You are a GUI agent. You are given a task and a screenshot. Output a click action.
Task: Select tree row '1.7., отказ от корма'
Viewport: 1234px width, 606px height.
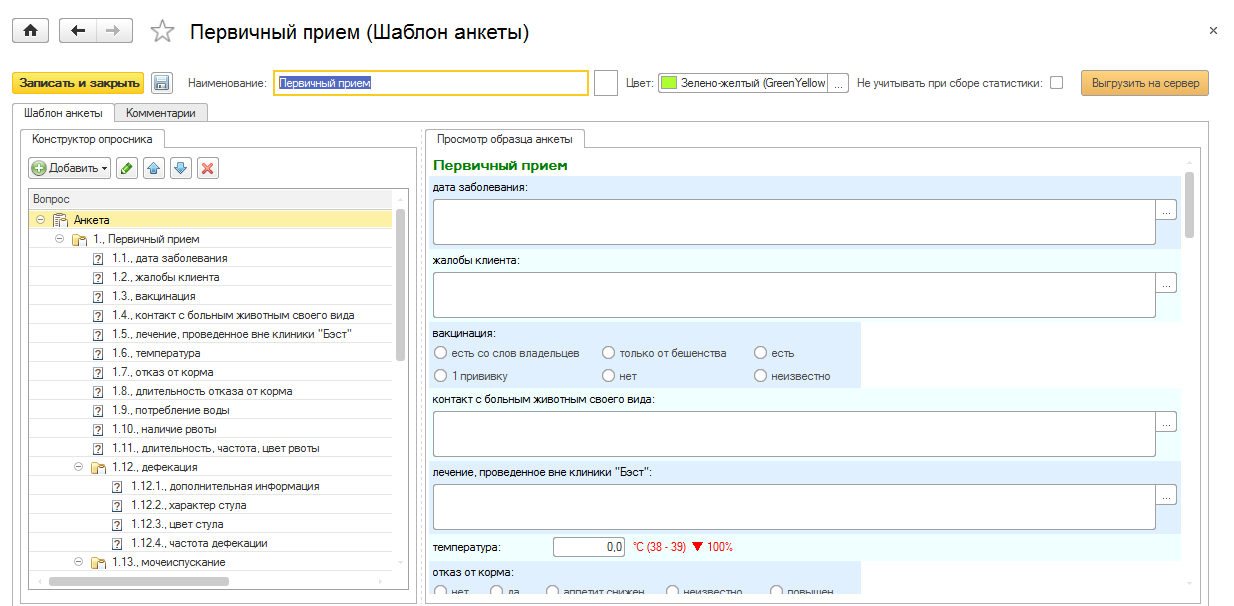point(212,372)
